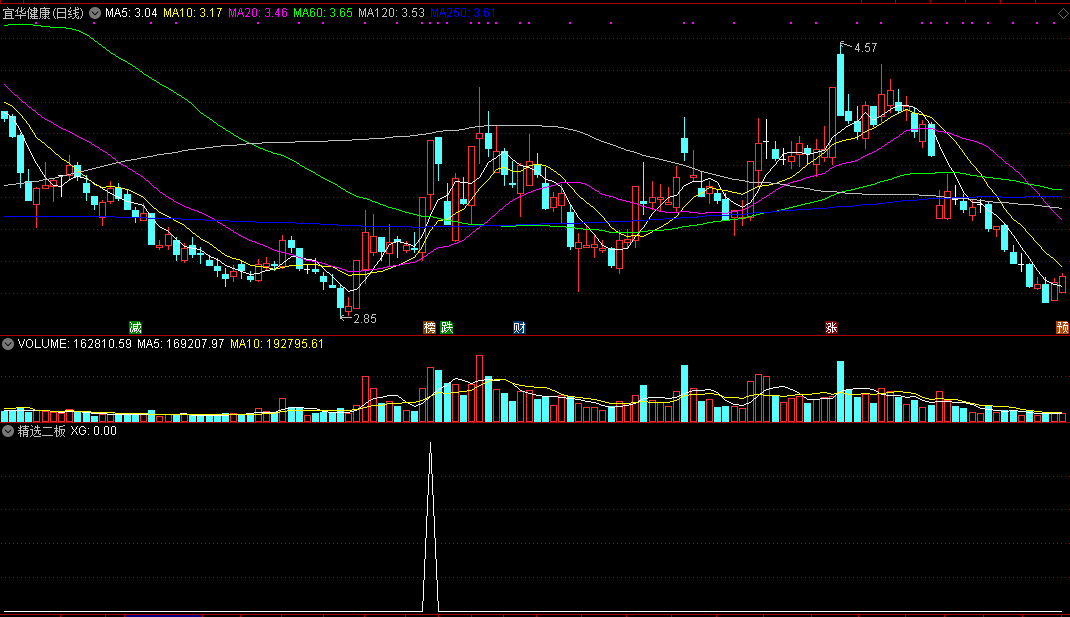Expand the main chart indicator dropdown arrow
The height and width of the screenshot is (617, 1070).
tap(95, 13)
